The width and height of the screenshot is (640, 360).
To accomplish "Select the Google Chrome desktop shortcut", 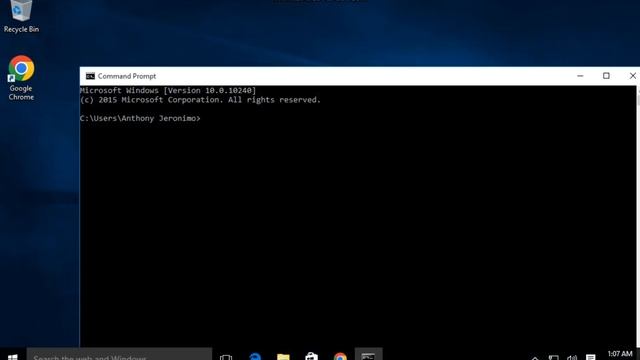I will pos(21,78).
